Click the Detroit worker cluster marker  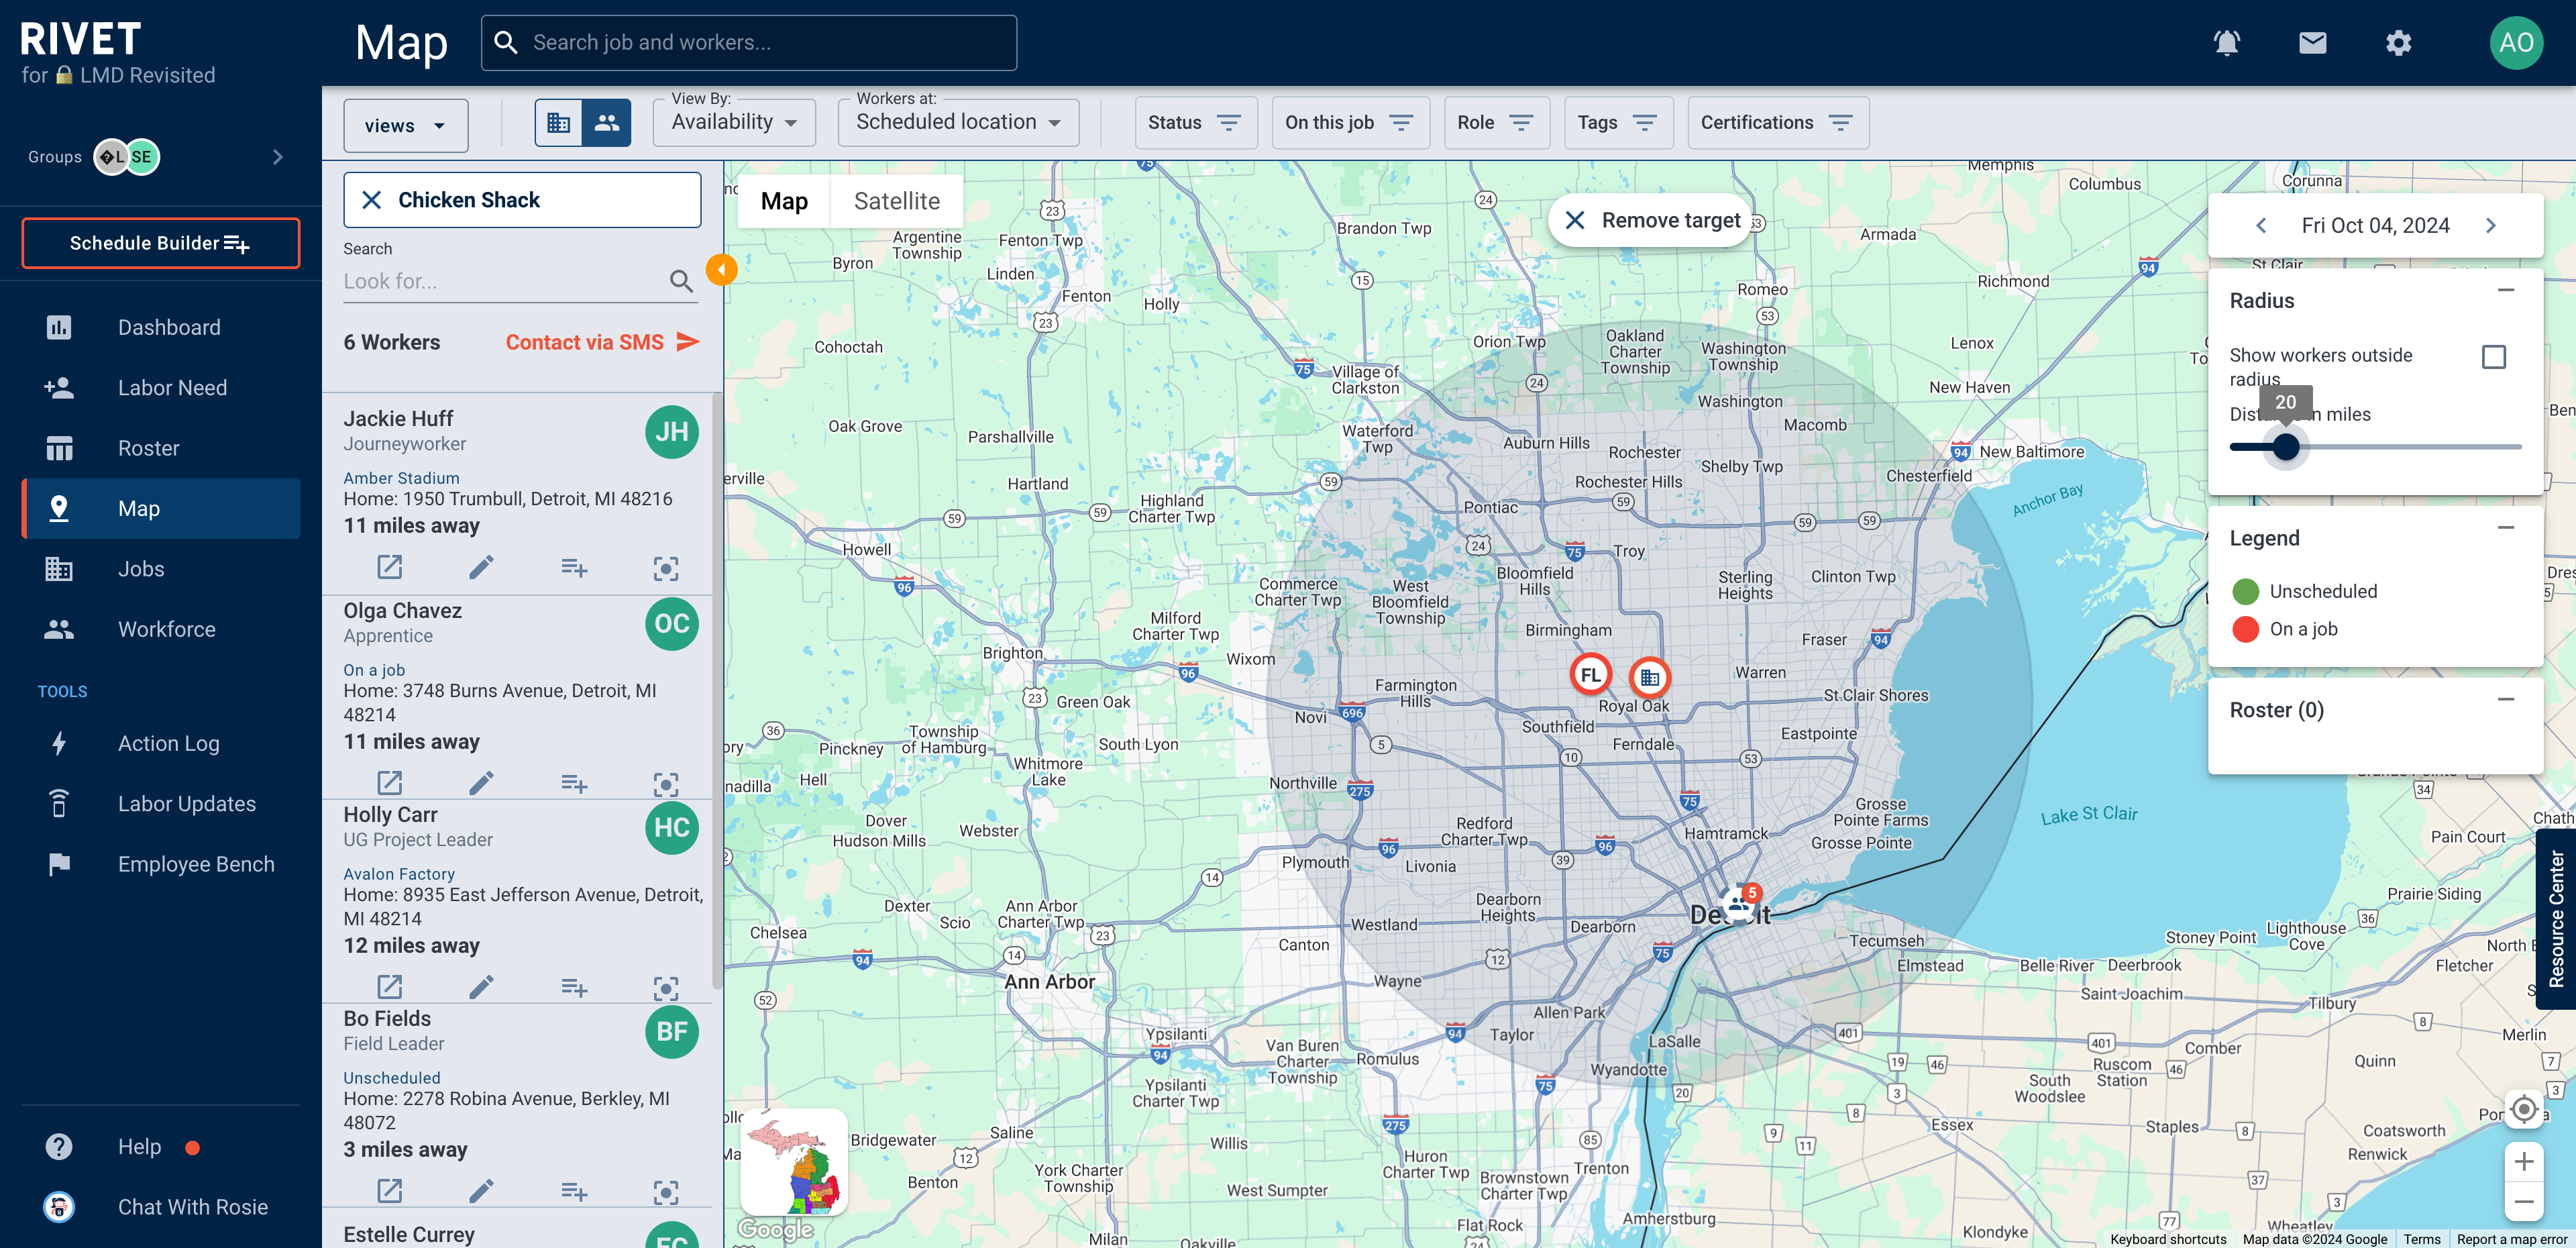coord(1740,905)
